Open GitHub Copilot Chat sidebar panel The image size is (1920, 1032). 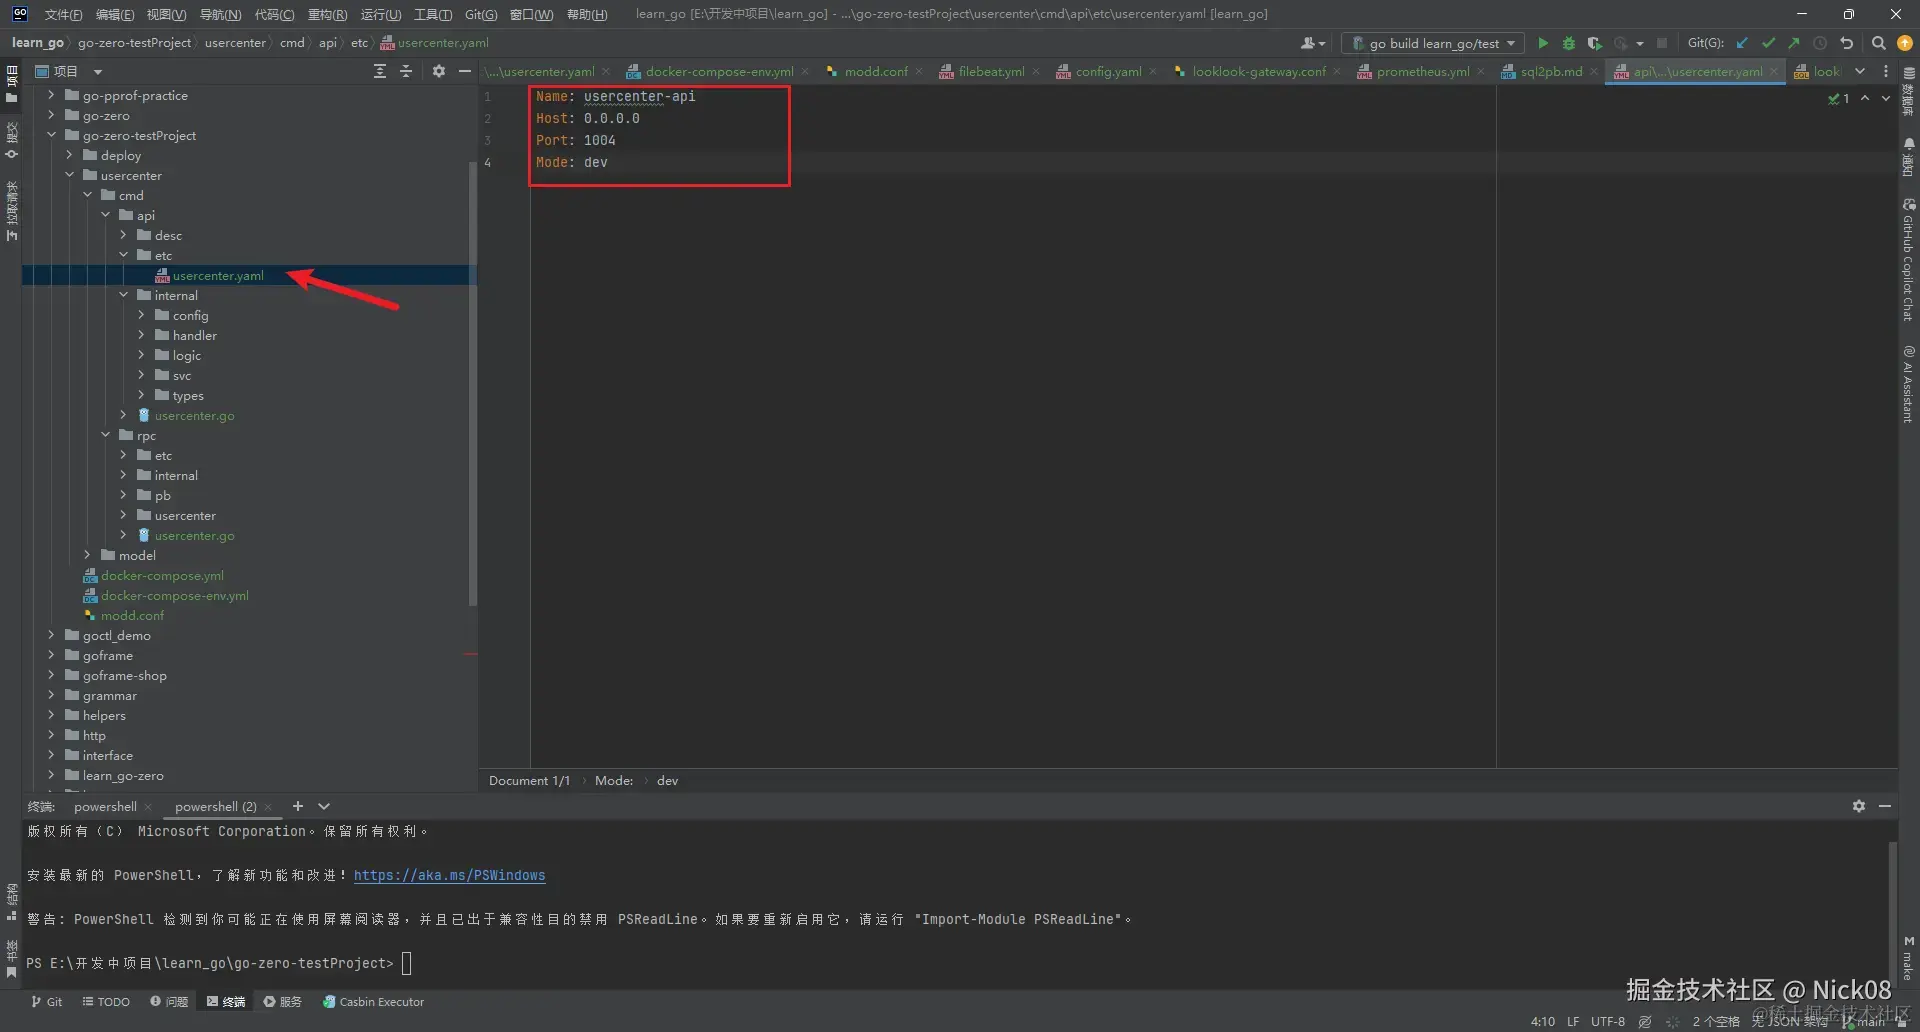[x=1908, y=259]
